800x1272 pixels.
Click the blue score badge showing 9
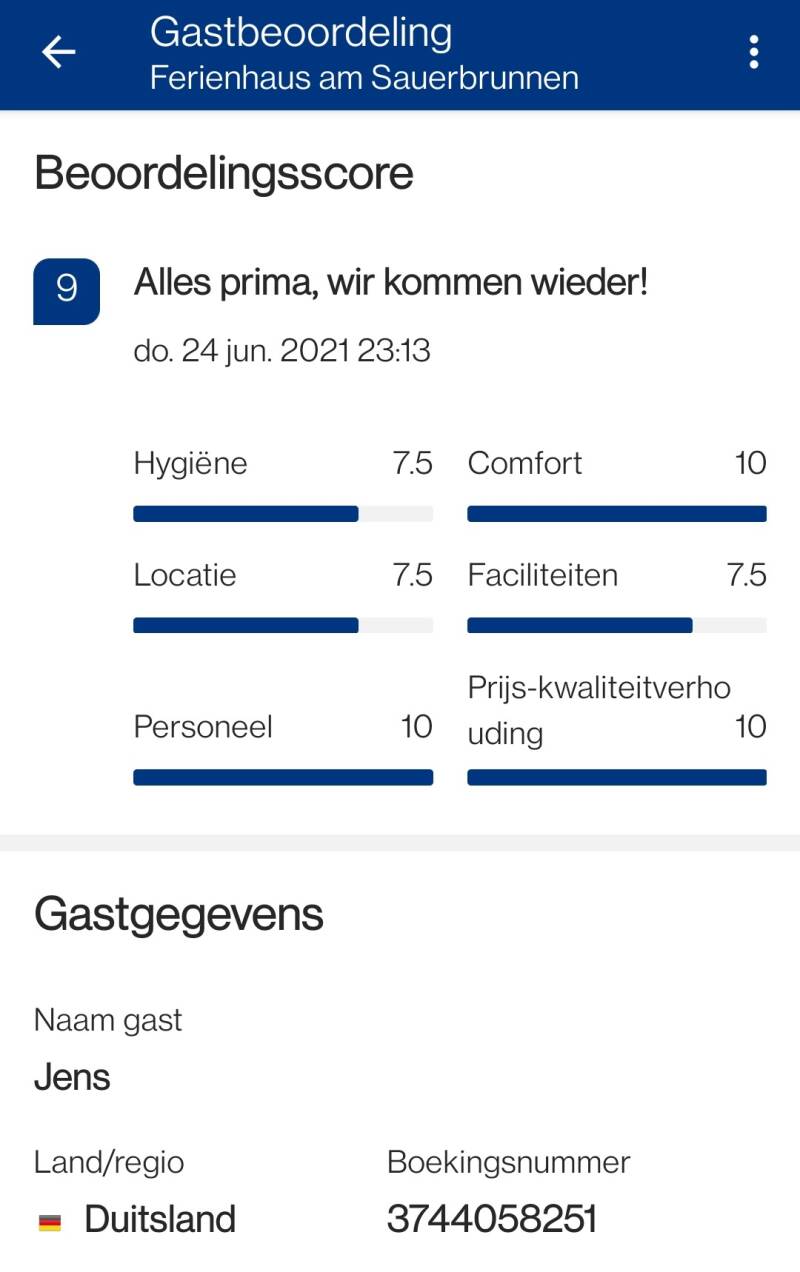66,291
